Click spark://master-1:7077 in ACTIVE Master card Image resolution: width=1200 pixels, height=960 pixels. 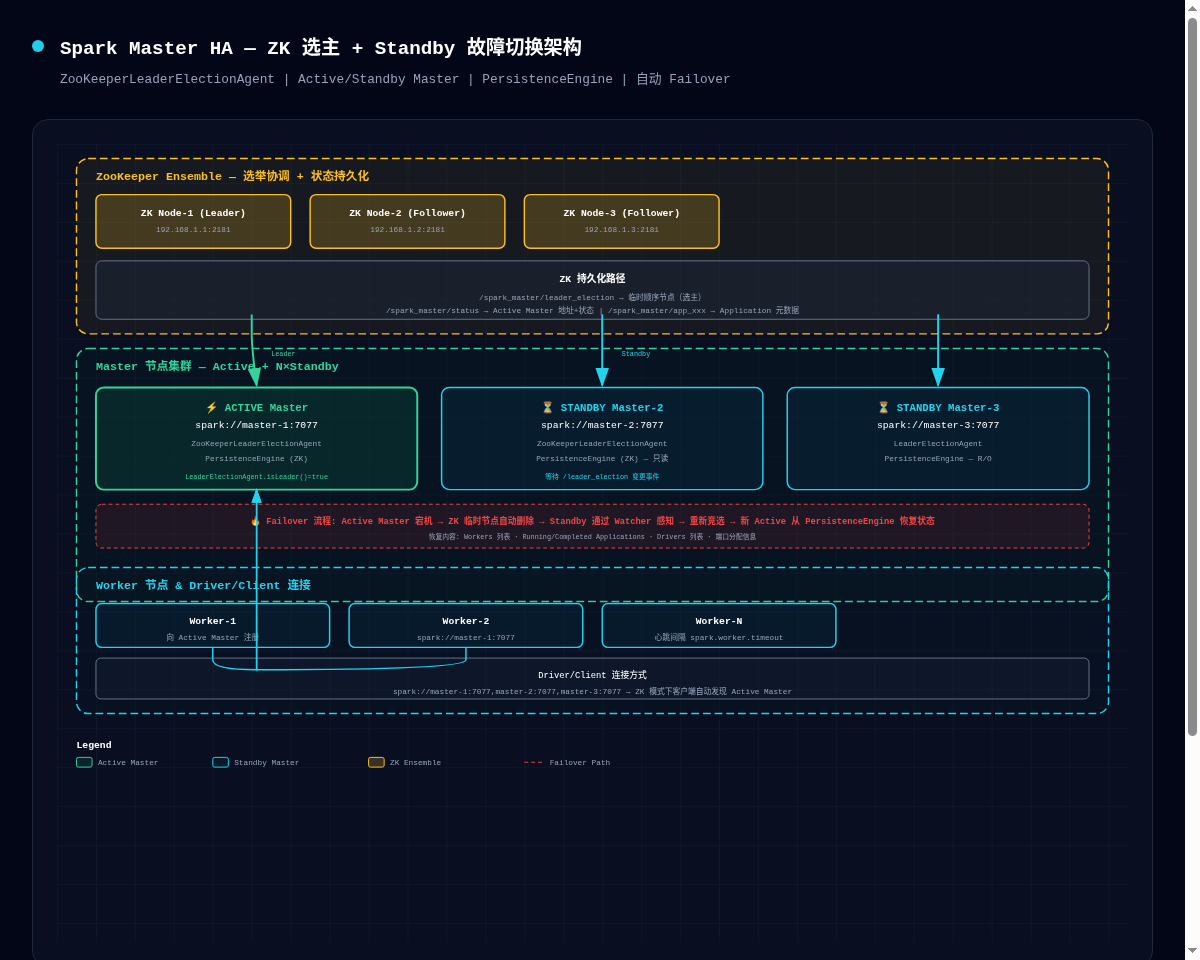pyautogui.click(x=256, y=425)
